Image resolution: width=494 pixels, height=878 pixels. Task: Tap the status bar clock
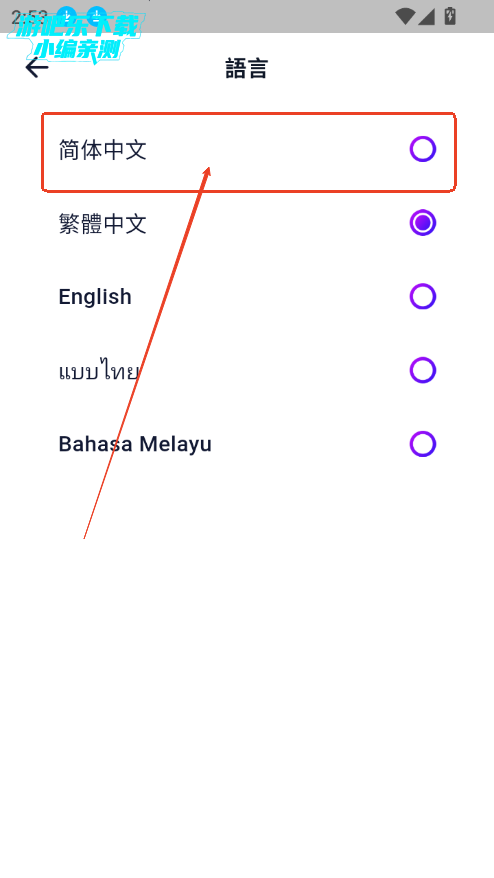point(29,17)
